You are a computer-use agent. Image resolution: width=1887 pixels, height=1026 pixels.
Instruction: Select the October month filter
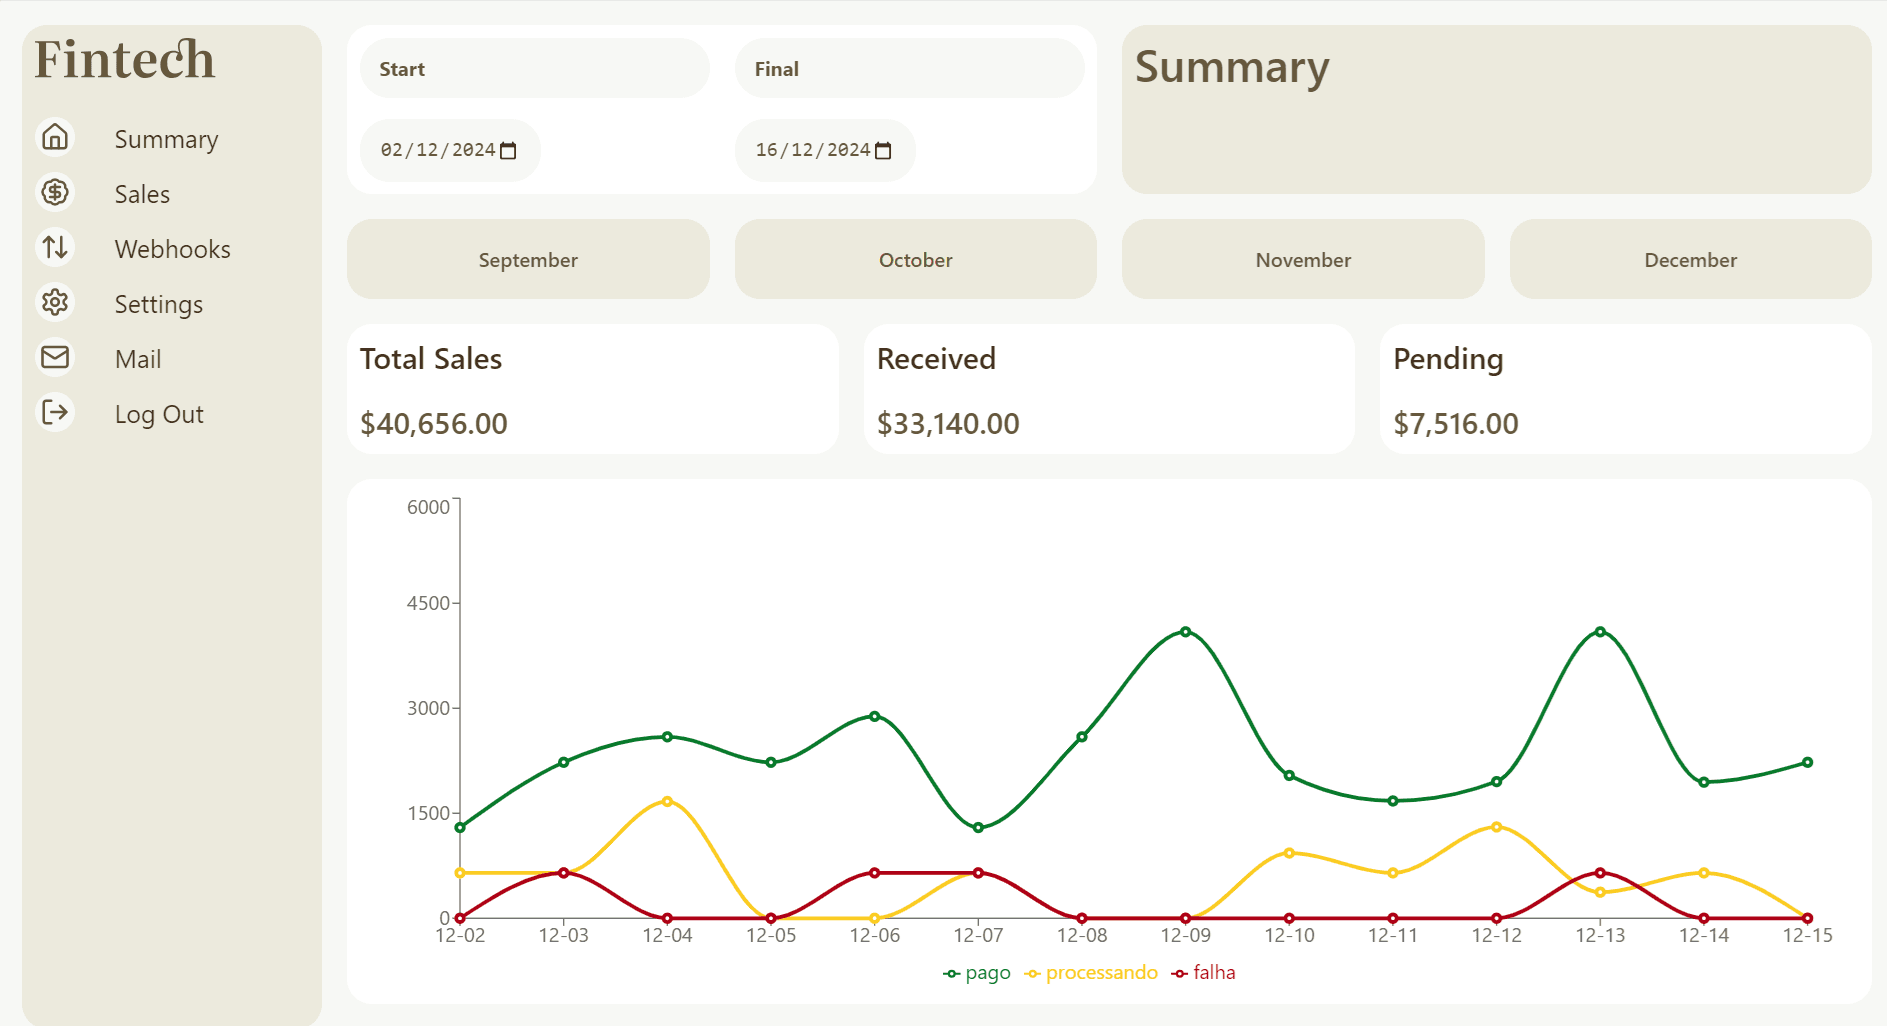(x=915, y=260)
